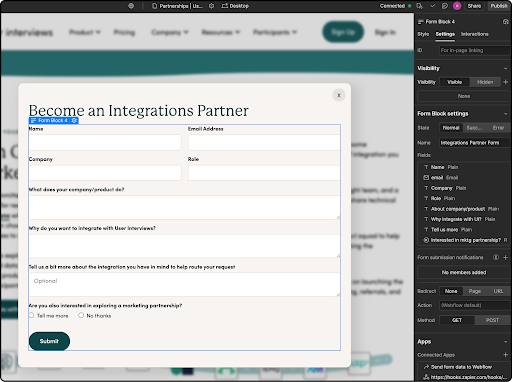
Task: Click the Optional textarea in the form
Action: tap(184, 284)
